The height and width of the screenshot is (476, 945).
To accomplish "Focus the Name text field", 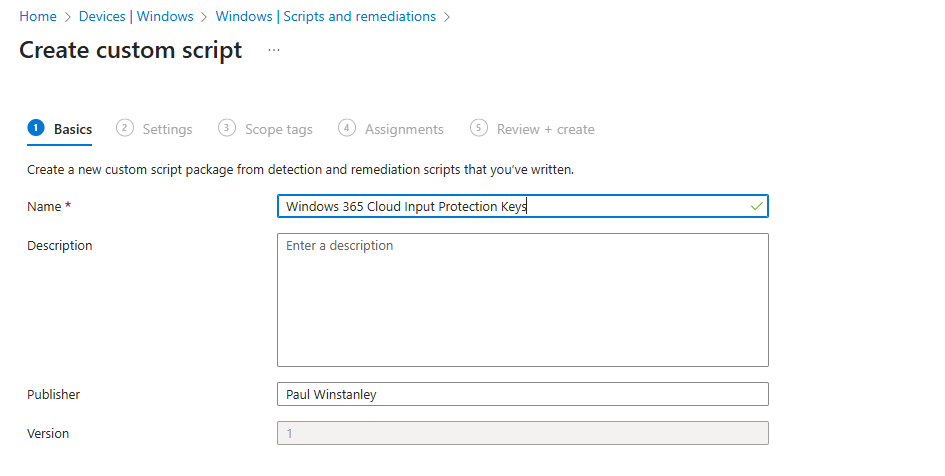I will [x=510, y=206].
